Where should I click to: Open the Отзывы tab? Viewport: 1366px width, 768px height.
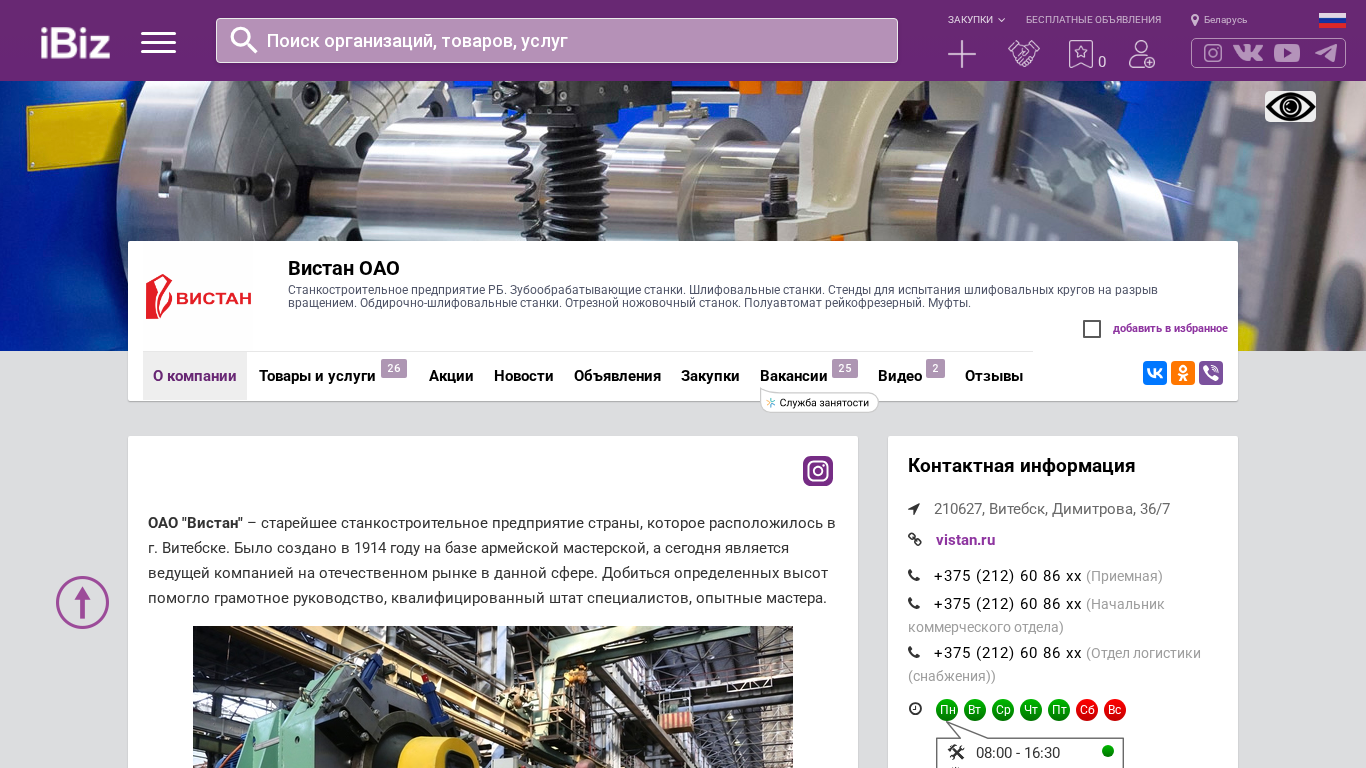click(x=994, y=376)
